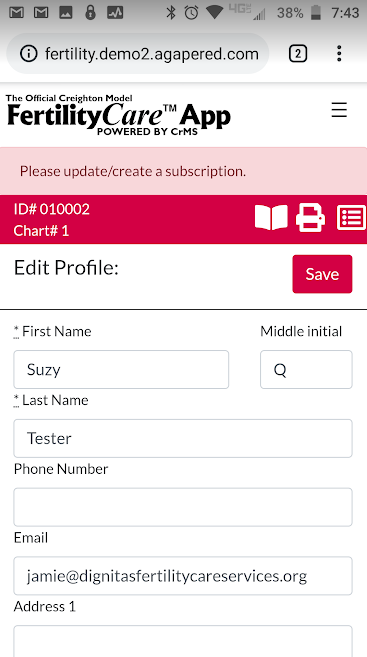Open the book icon in red bar
The image size is (367, 657).
(271, 217)
